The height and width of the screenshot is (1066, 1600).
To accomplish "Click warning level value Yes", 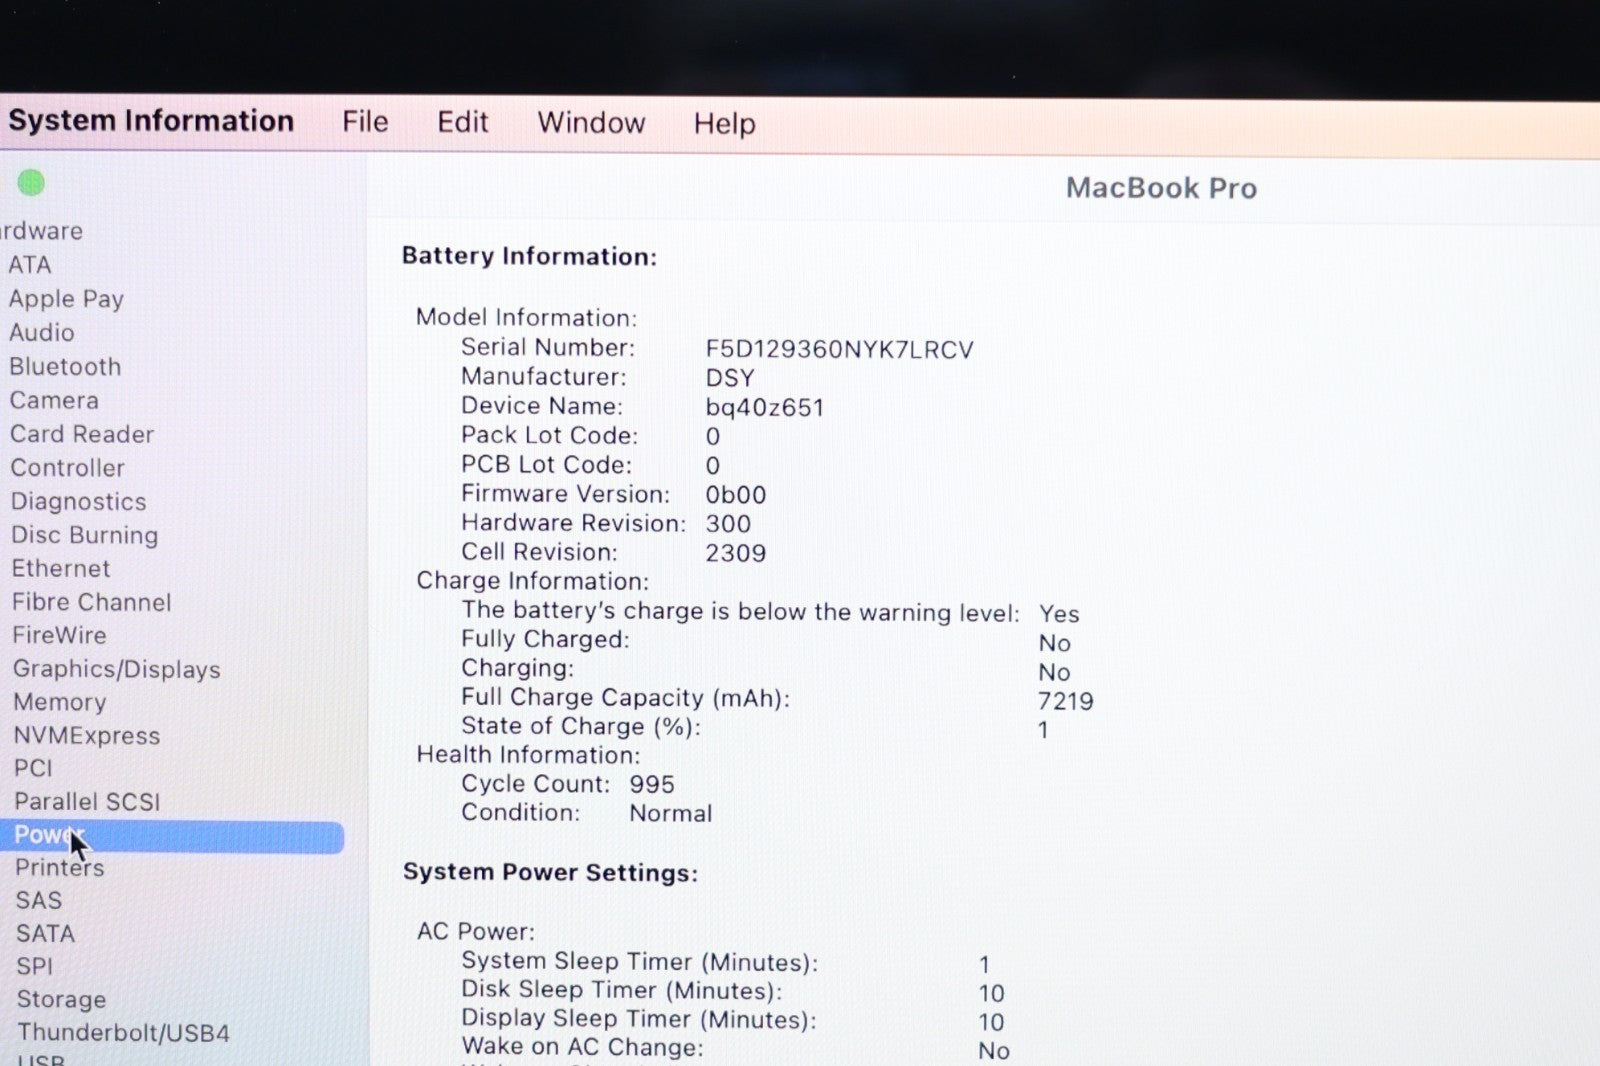I will [x=1059, y=613].
